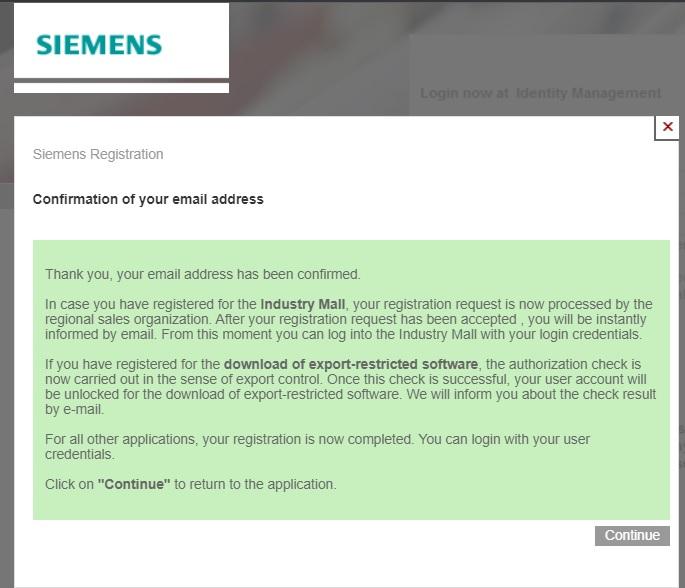Click the bold "Continue" word in instructions
Screen dimensions: 685x588
click(x=134, y=484)
